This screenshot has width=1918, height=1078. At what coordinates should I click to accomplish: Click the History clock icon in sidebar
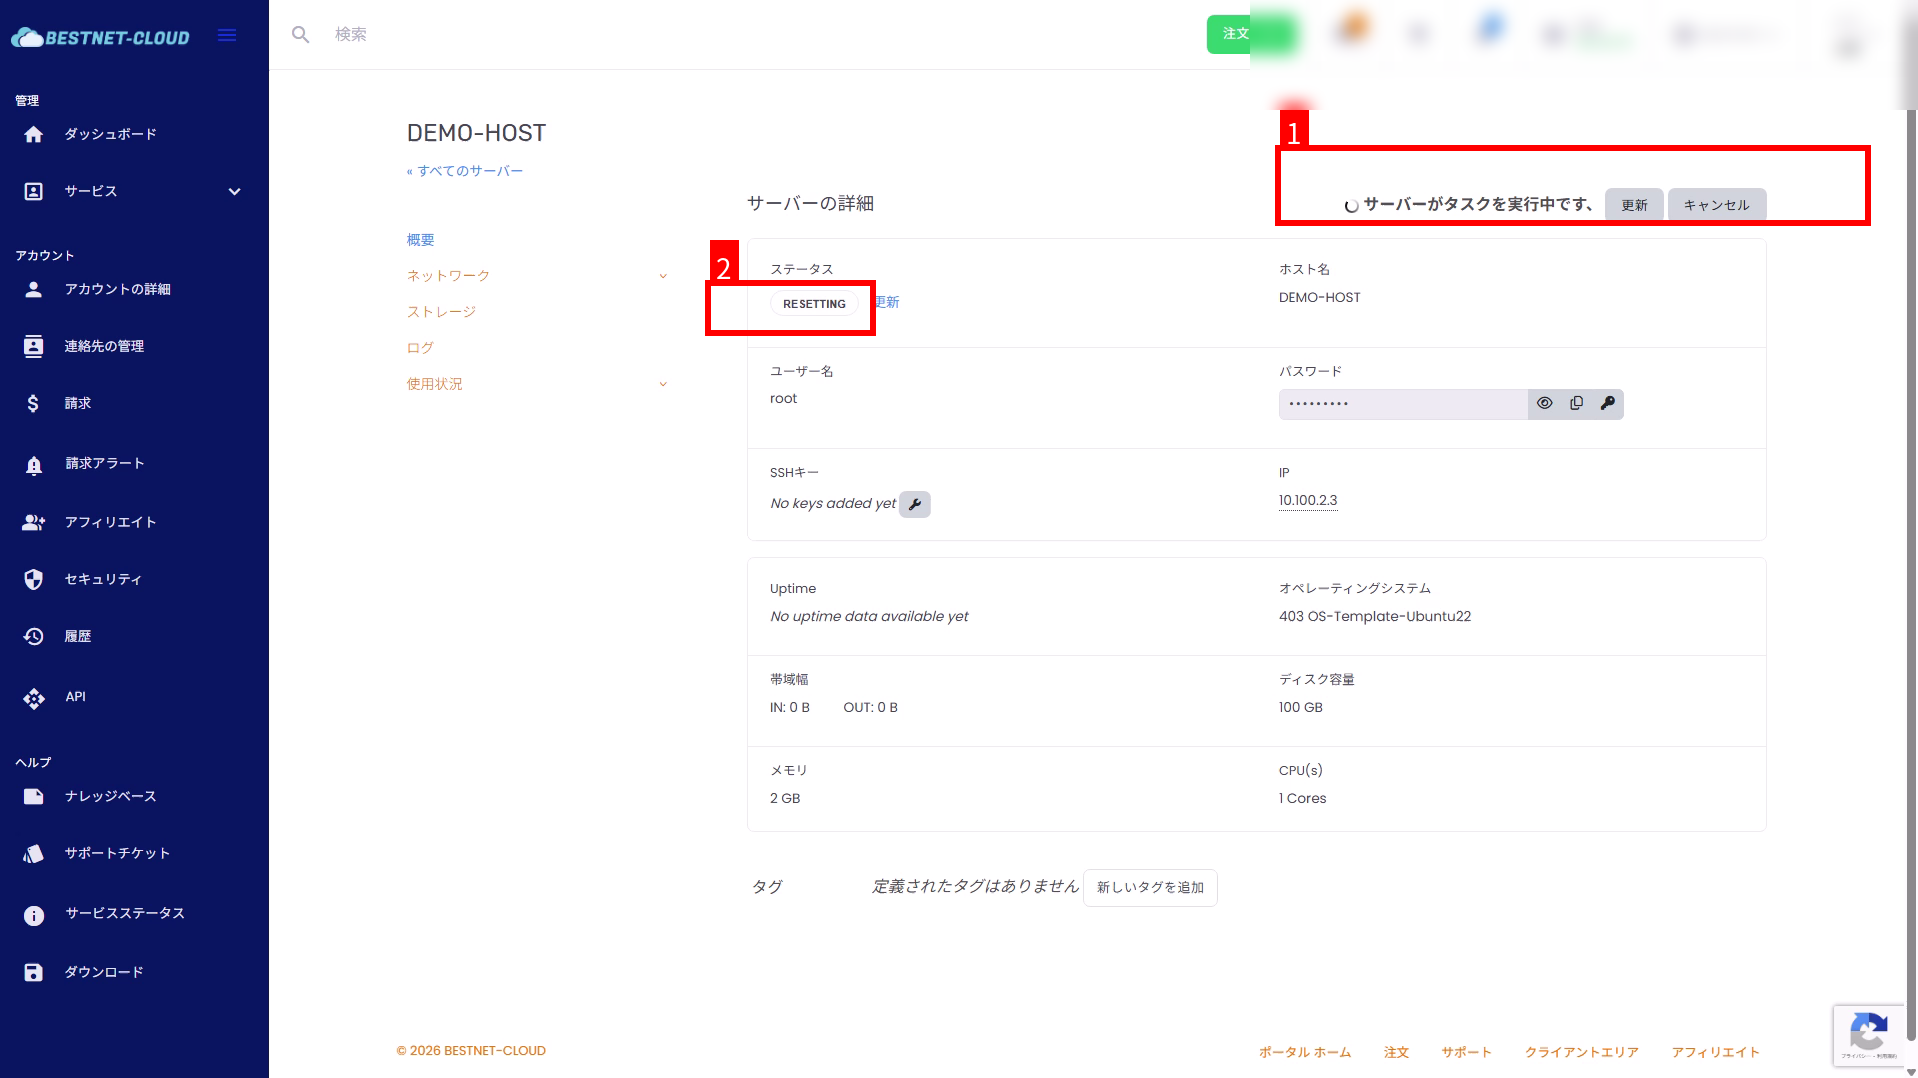coord(34,637)
